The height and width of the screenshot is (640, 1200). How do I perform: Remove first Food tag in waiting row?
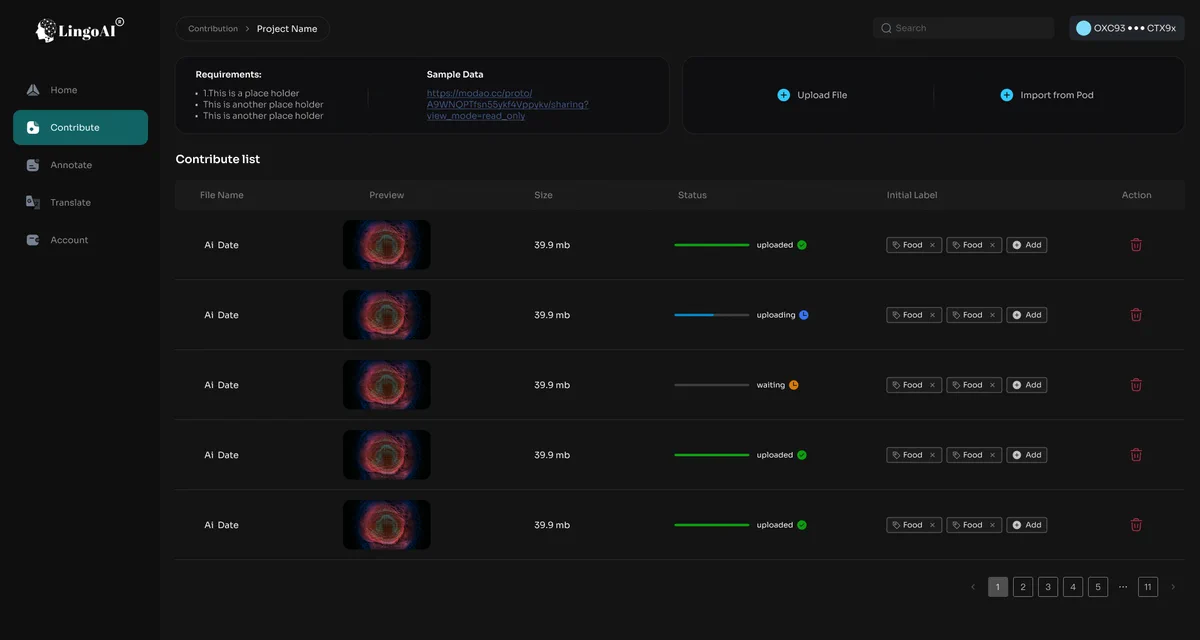coord(932,385)
